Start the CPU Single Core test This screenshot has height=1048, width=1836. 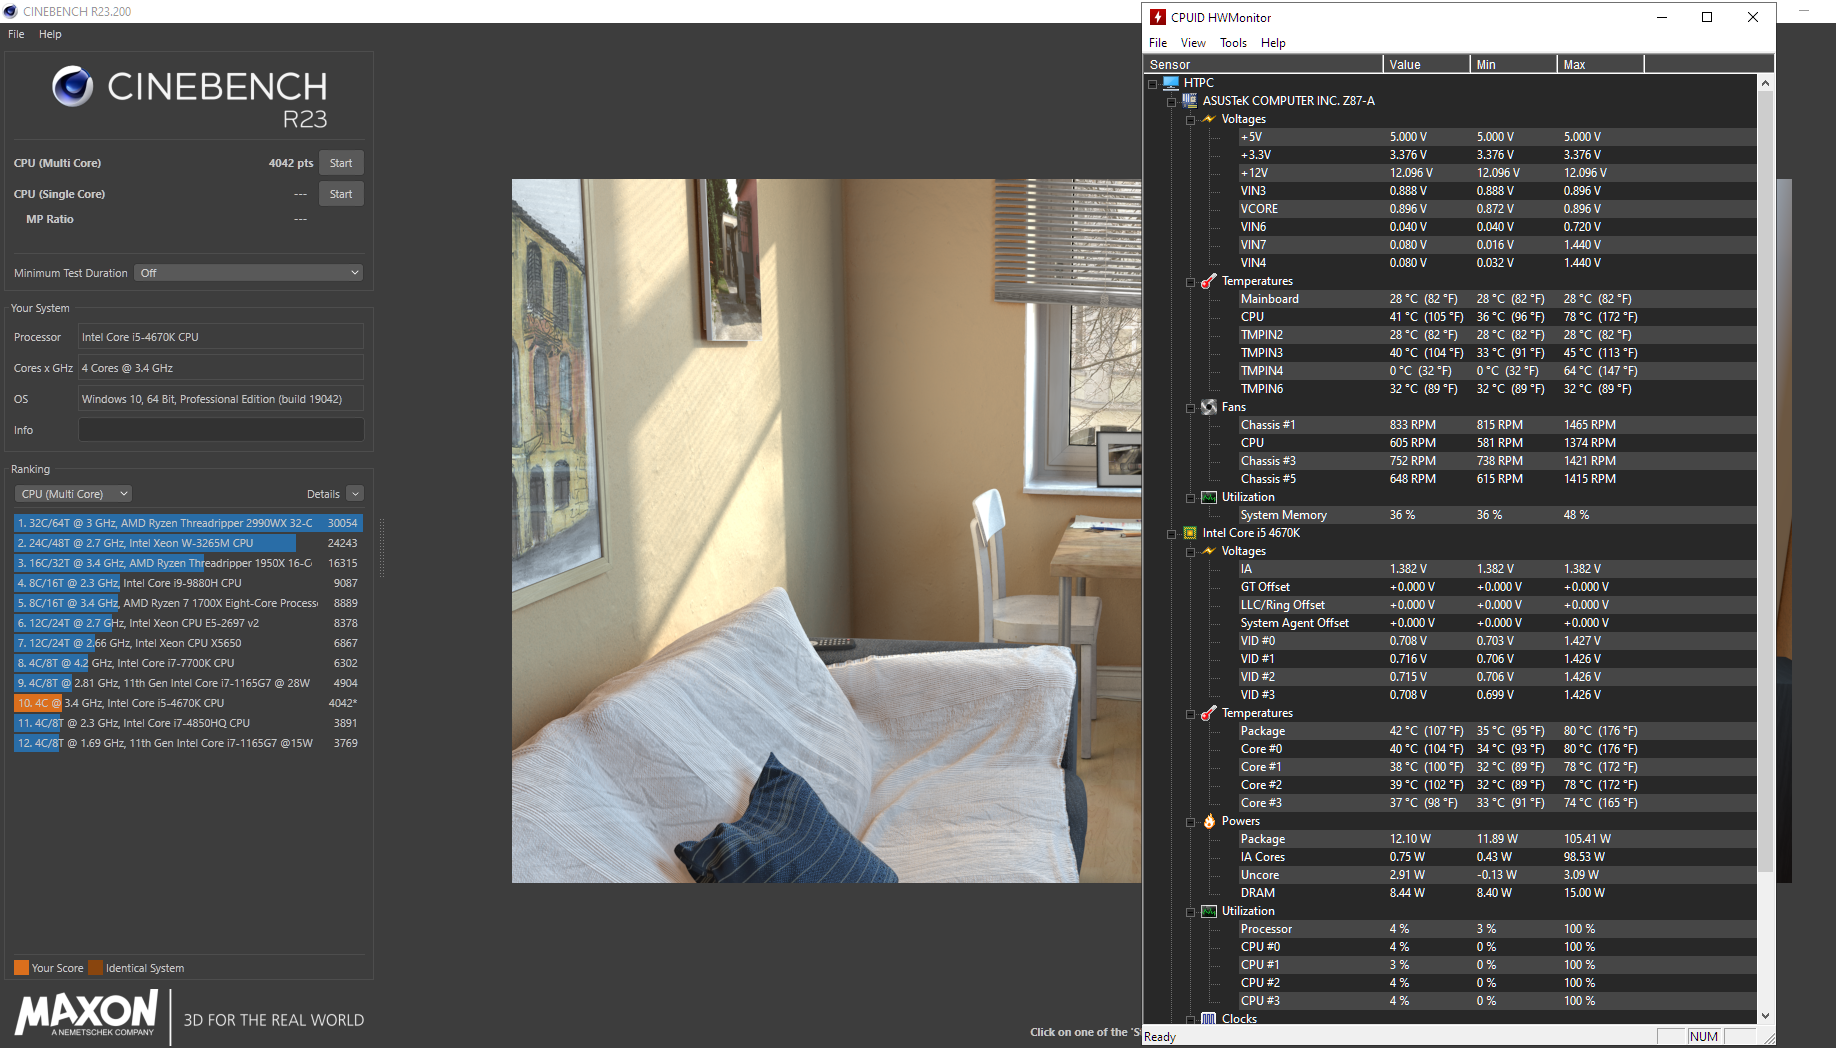click(x=341, y=194)
